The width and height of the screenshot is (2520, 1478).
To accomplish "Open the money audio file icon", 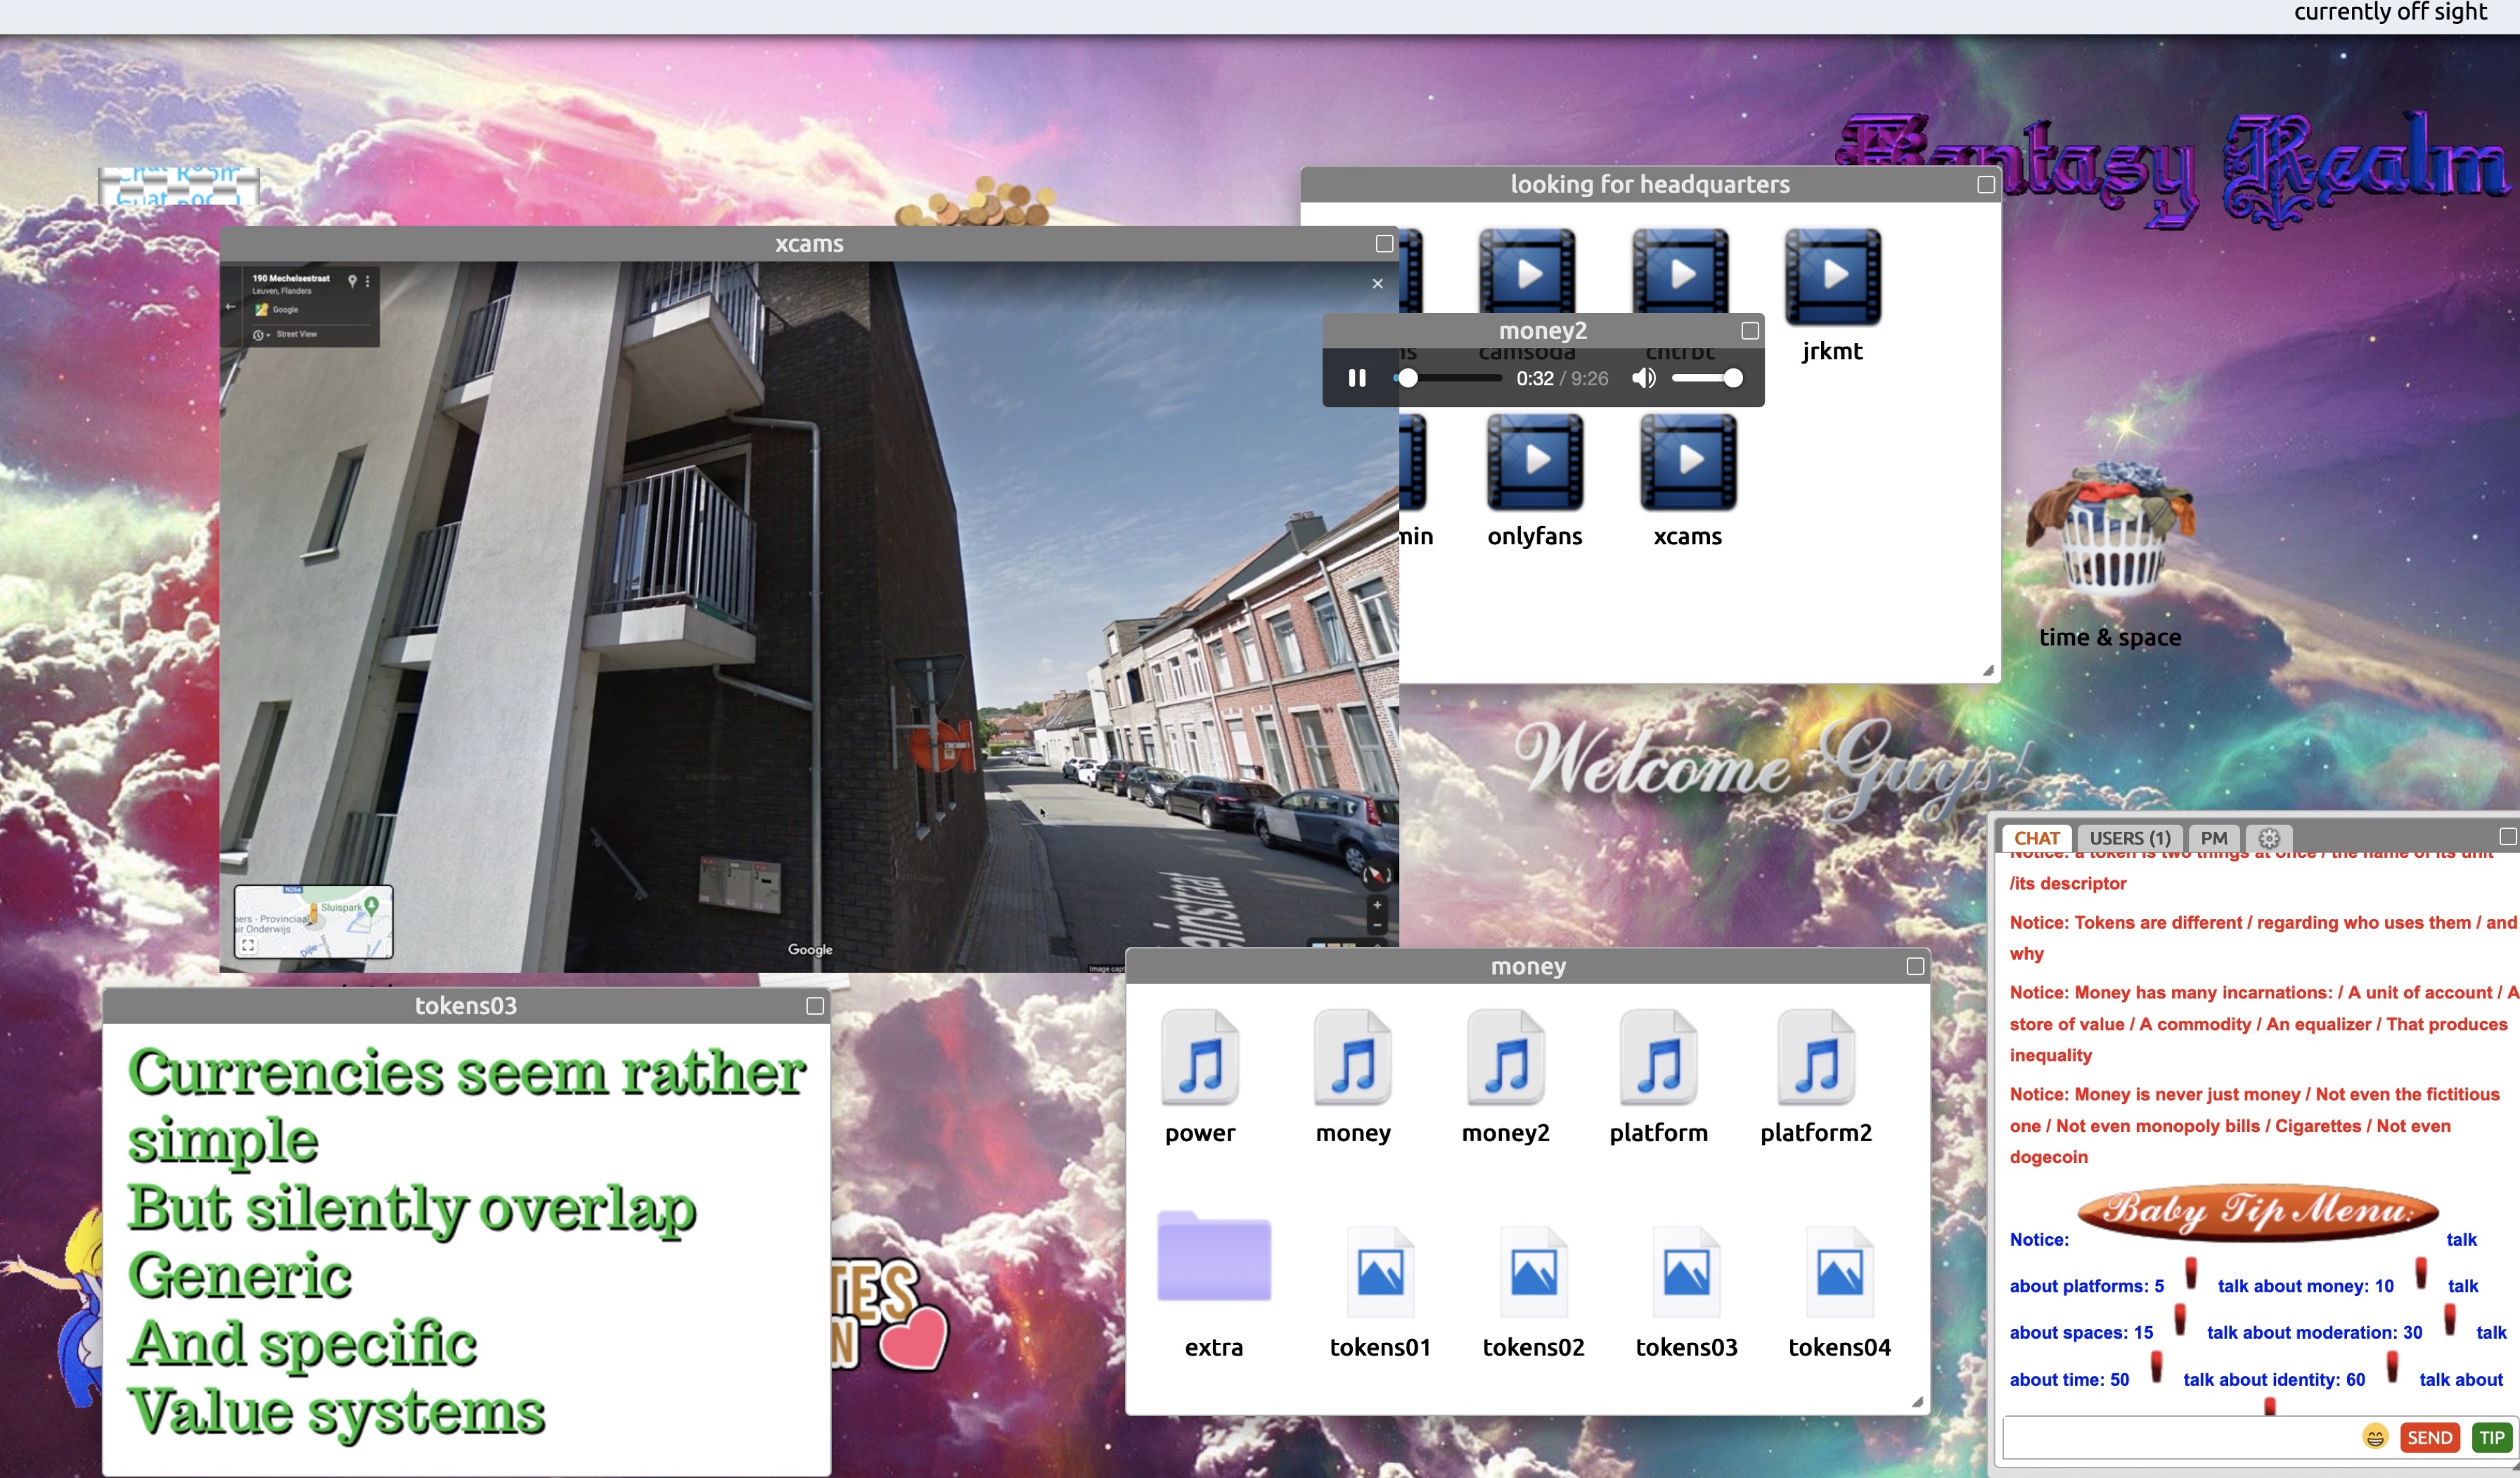I will click(1353, 1057).
